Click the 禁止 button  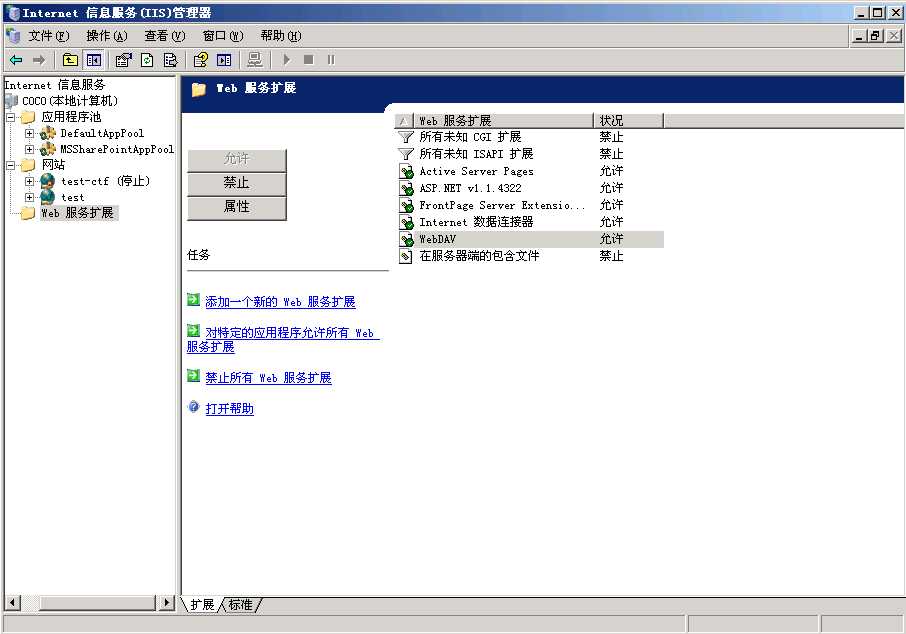(x=236, y=183)
